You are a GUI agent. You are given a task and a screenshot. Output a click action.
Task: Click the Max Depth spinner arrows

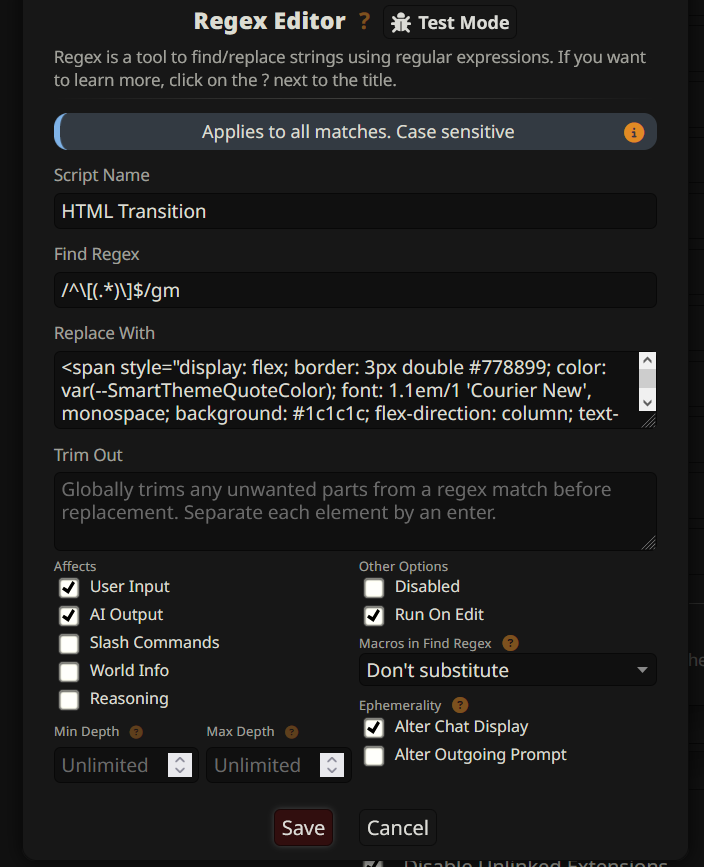(x=332, y=765)
